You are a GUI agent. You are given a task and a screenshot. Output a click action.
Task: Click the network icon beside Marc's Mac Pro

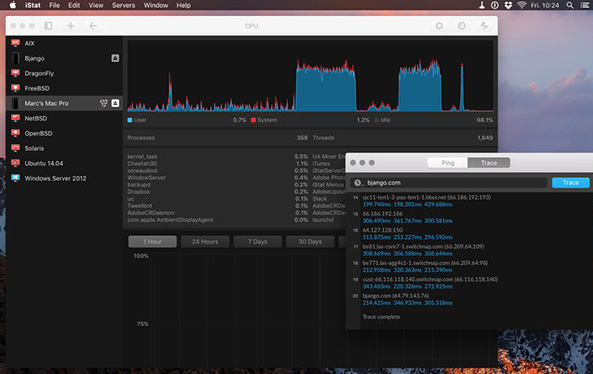click(x=104, y=103)
